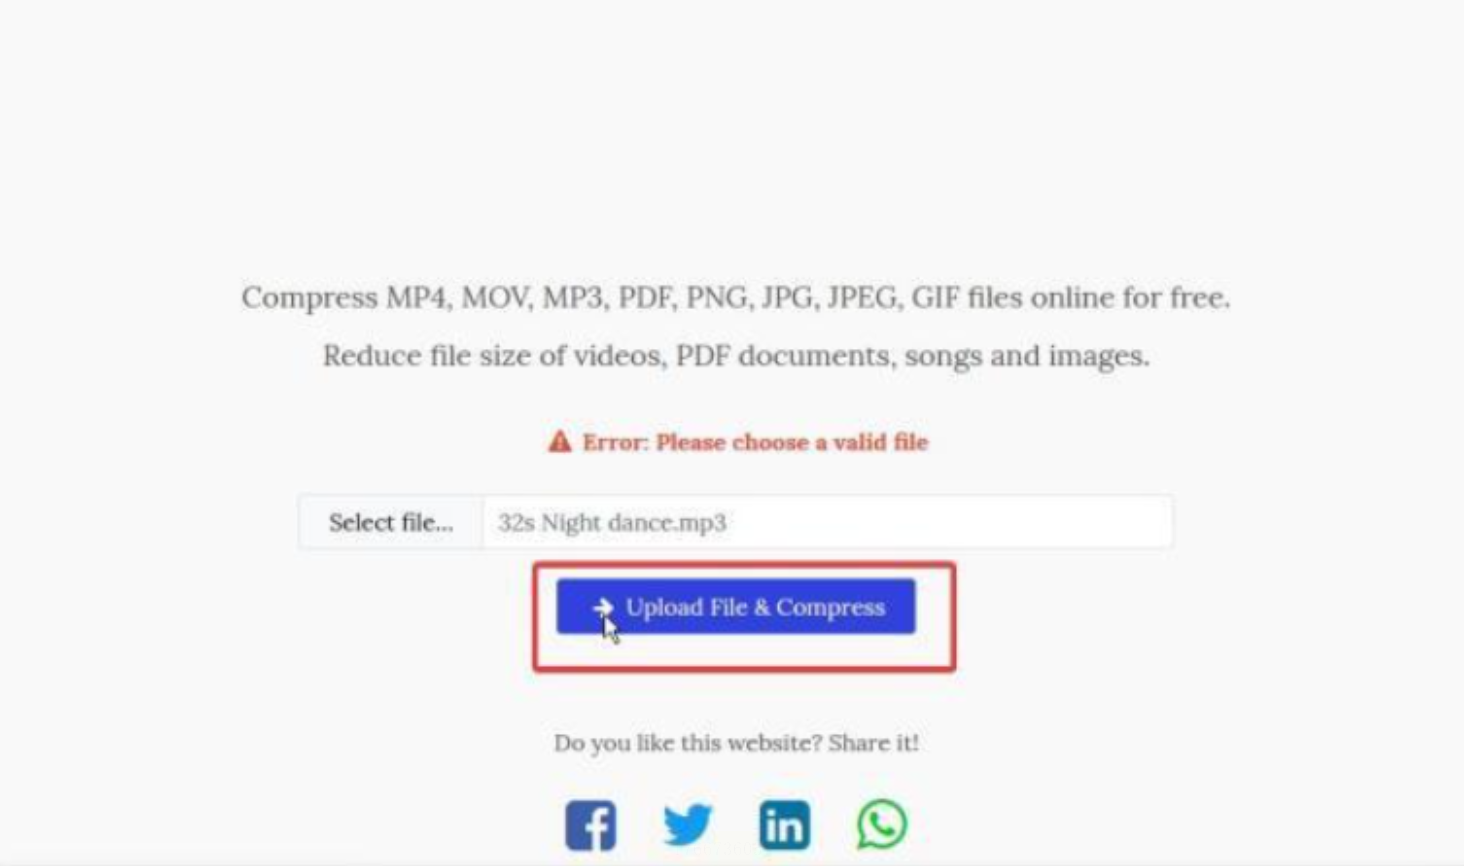The width and height of the screenshot is (1464, 866).
Task: Click 'songs and images' in the subtitle
Action: [1027, 356]
